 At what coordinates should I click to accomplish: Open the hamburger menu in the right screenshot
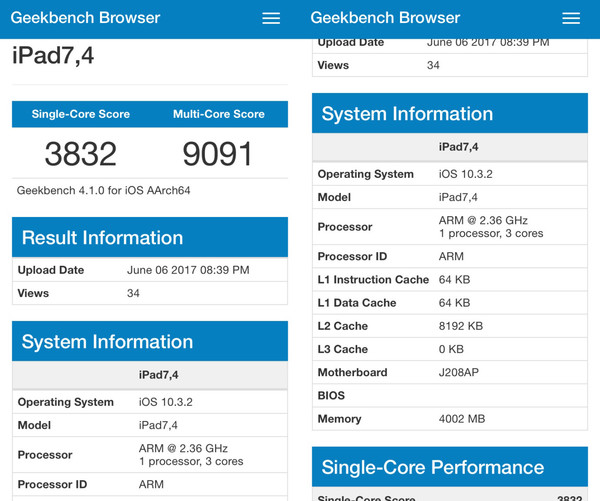571,18
